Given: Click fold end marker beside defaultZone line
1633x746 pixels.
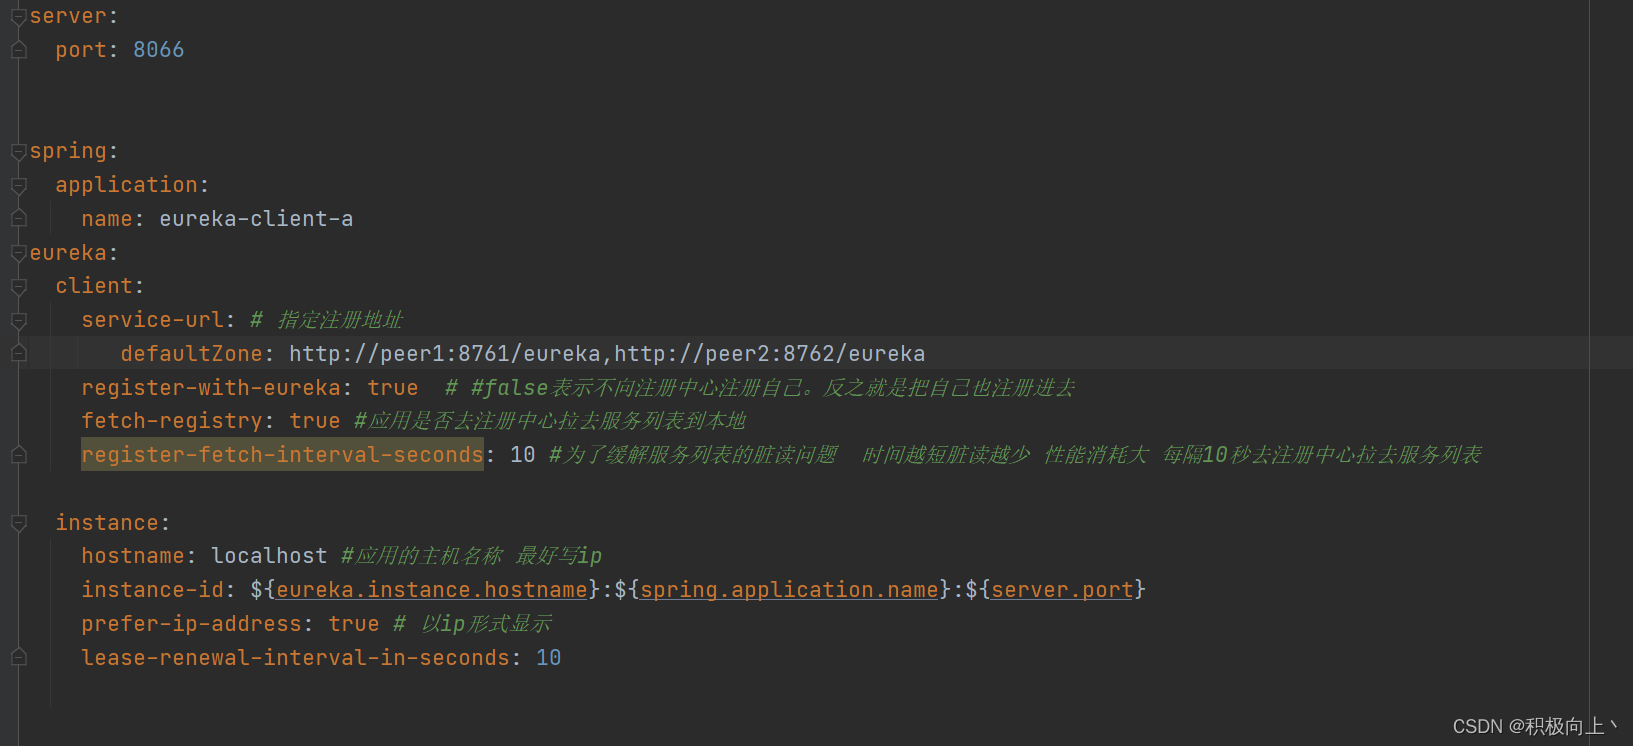Looking at the screenshot, I should (18, 354).
